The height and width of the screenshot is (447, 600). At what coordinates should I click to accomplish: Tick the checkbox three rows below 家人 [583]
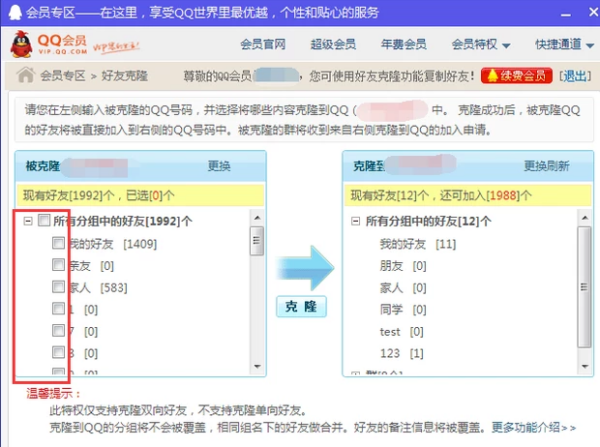tap(58, 352)
